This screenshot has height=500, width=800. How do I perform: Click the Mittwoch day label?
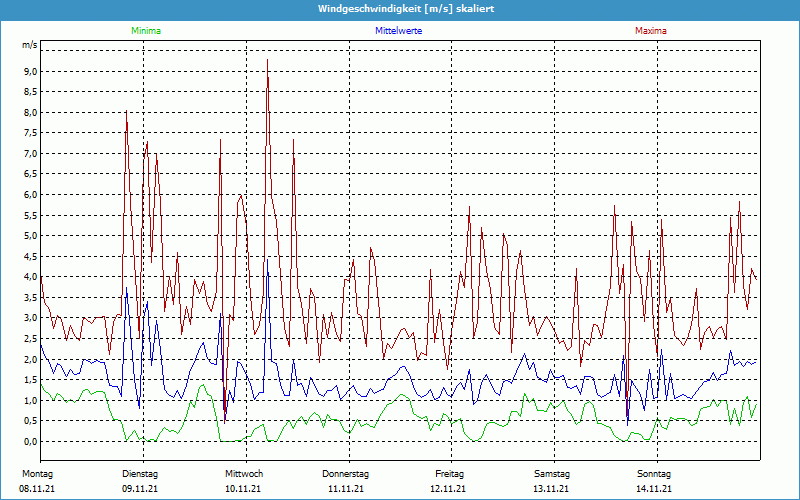244,474
